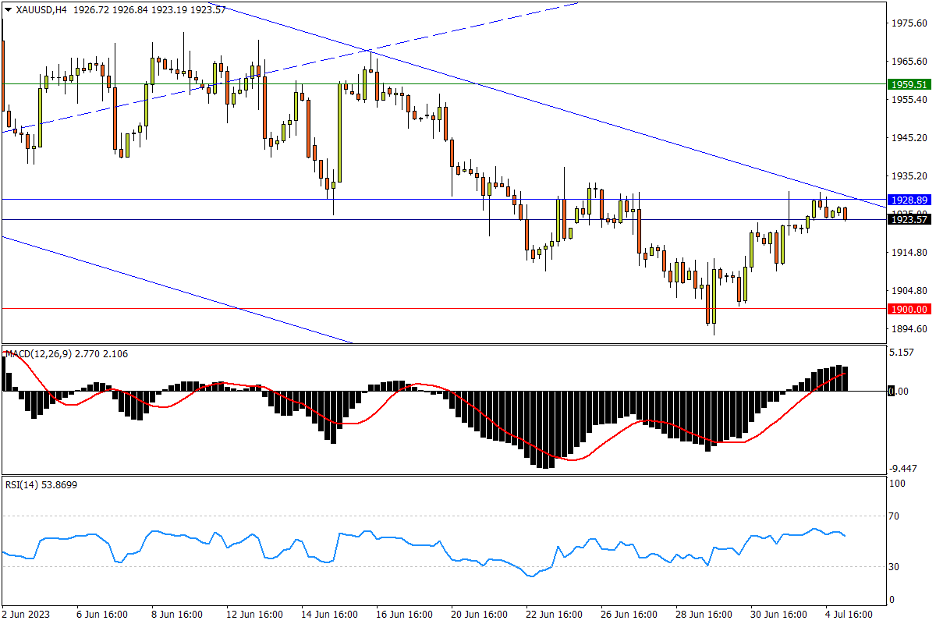This screenshot has height=624, width=936.
Task: Select the green 1959.51 price label
Action: point(910,85)
